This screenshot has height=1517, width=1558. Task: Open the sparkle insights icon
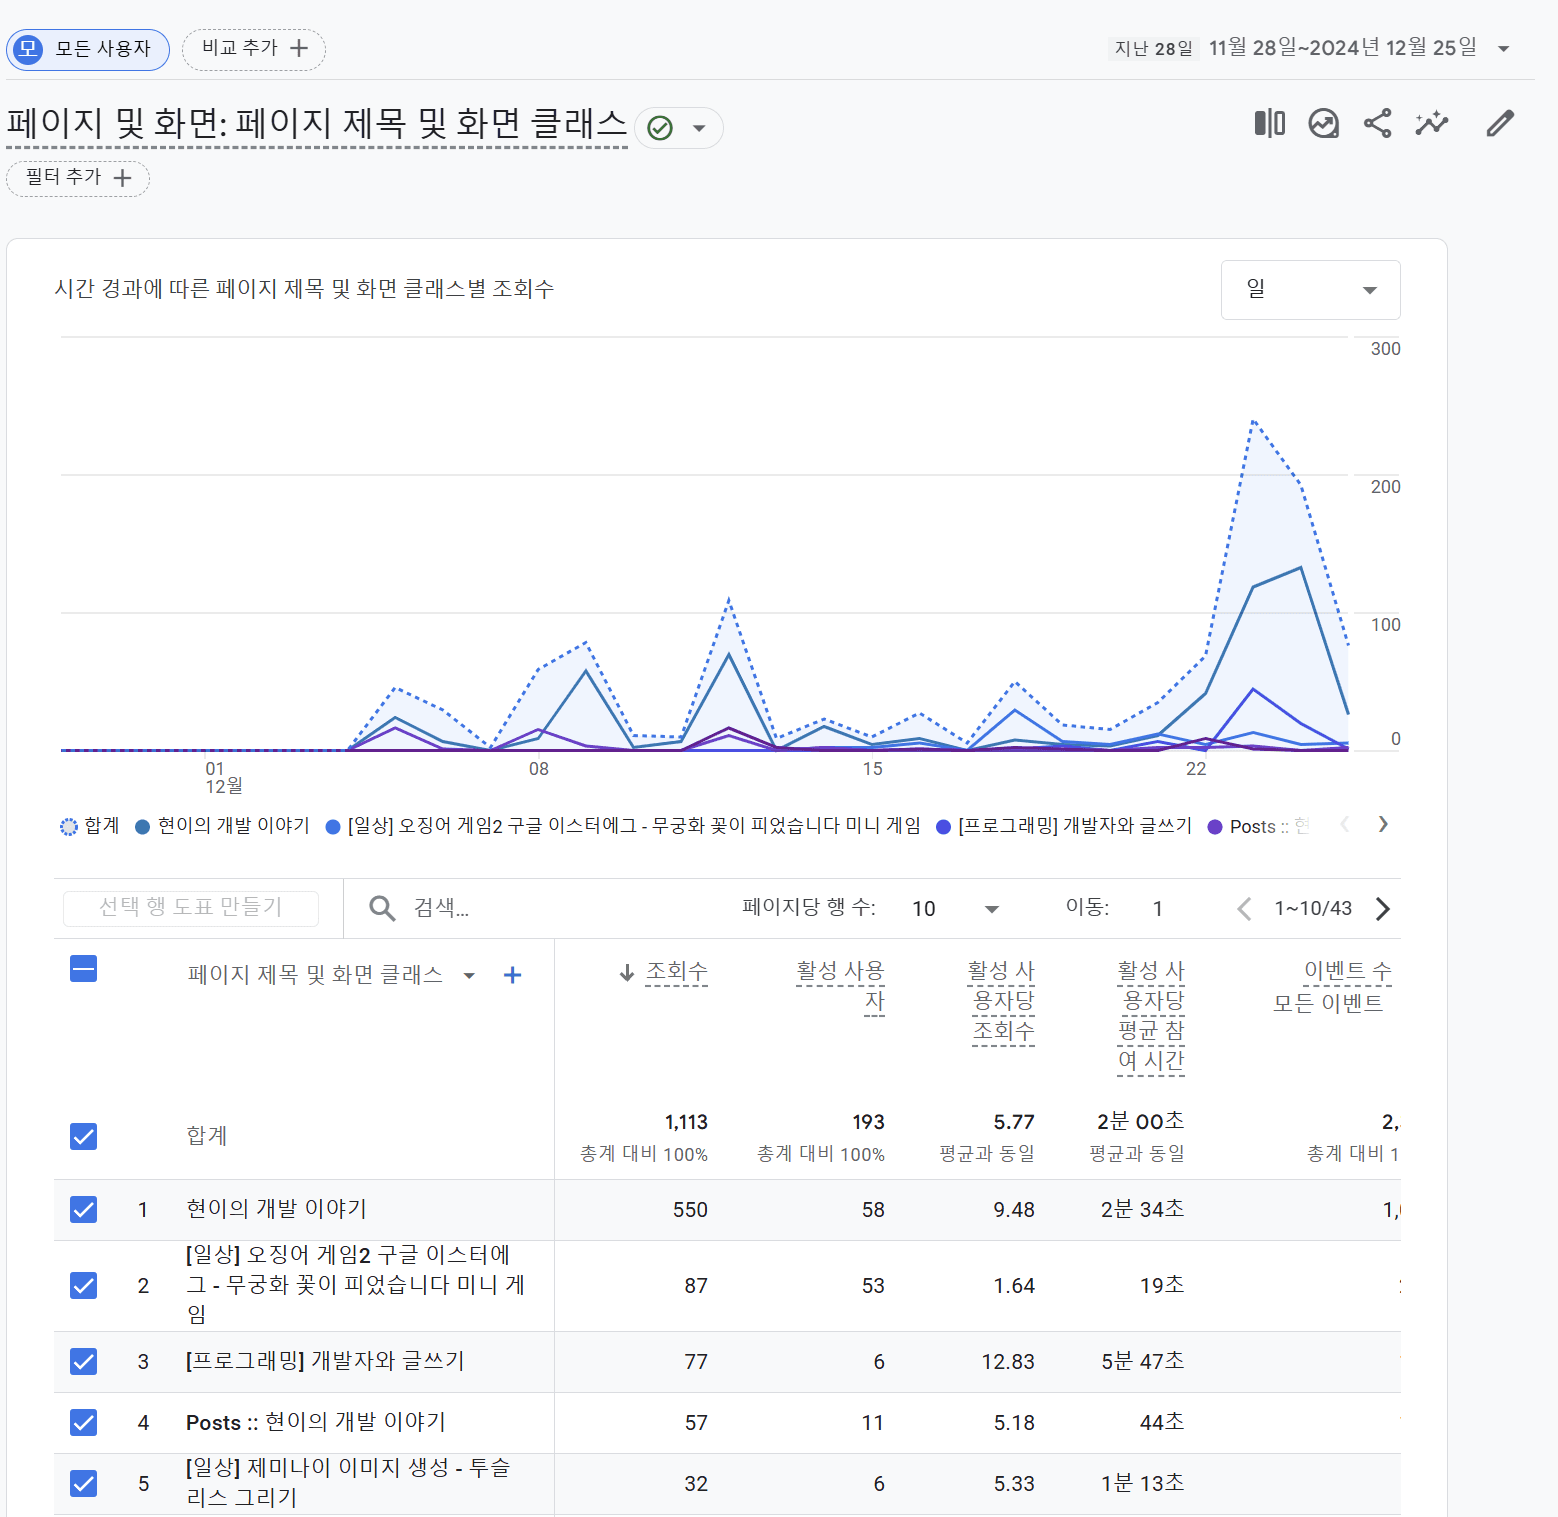tap(1432, 124)
